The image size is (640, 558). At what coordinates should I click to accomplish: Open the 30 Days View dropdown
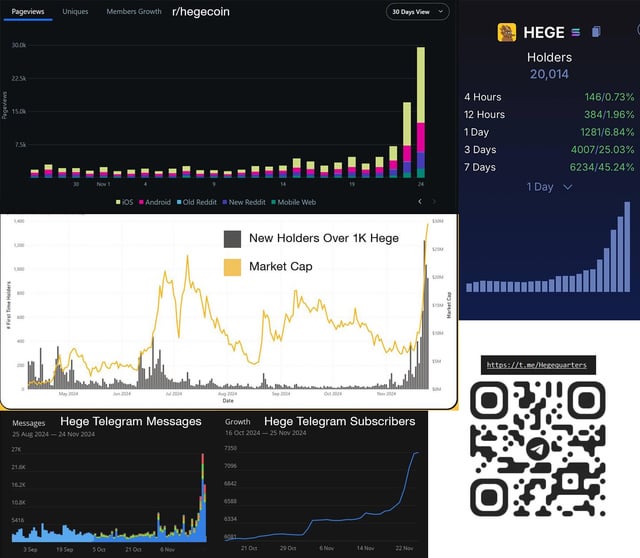(x=417, y=12)
